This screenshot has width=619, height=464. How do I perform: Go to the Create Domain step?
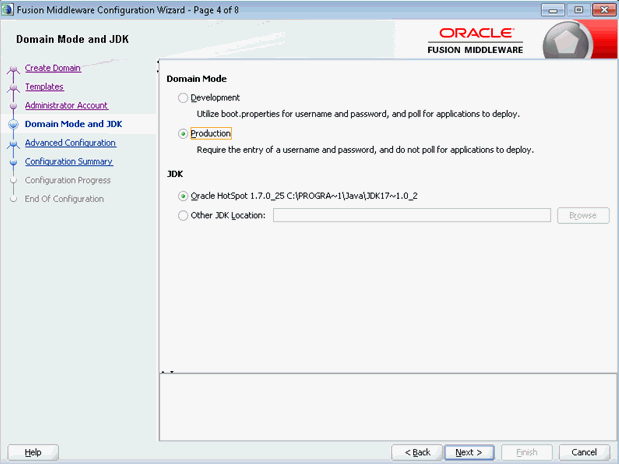point(53,68)
